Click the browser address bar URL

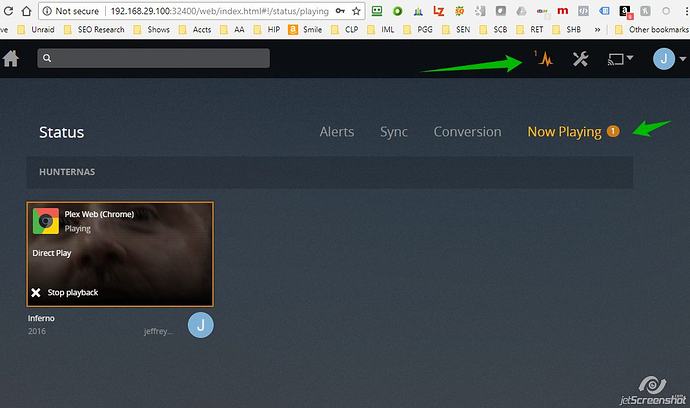tap(220, 11)
